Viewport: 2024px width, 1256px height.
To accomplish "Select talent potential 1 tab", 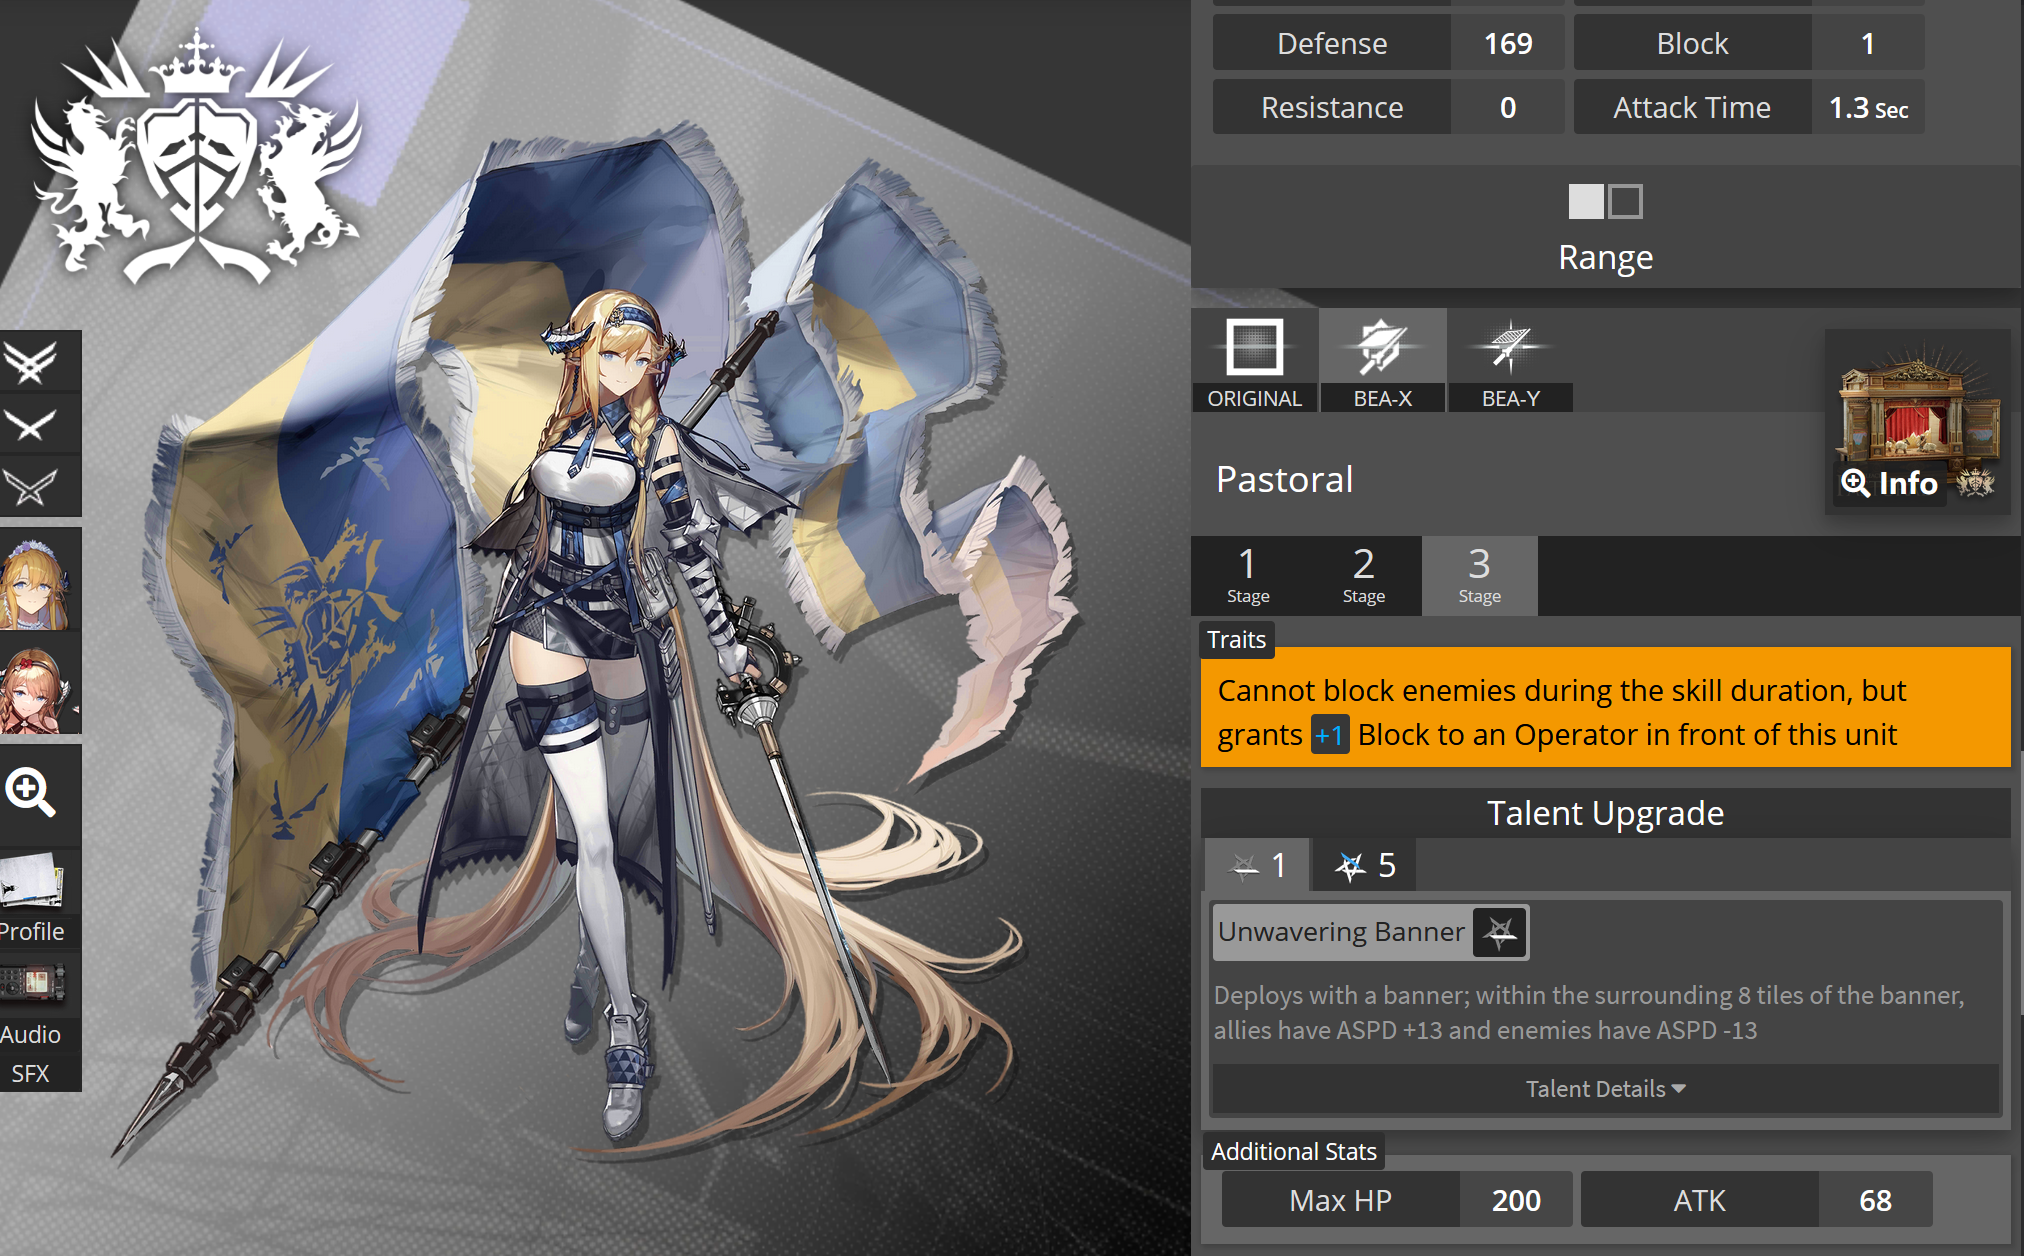I will tap(1258, 866).
